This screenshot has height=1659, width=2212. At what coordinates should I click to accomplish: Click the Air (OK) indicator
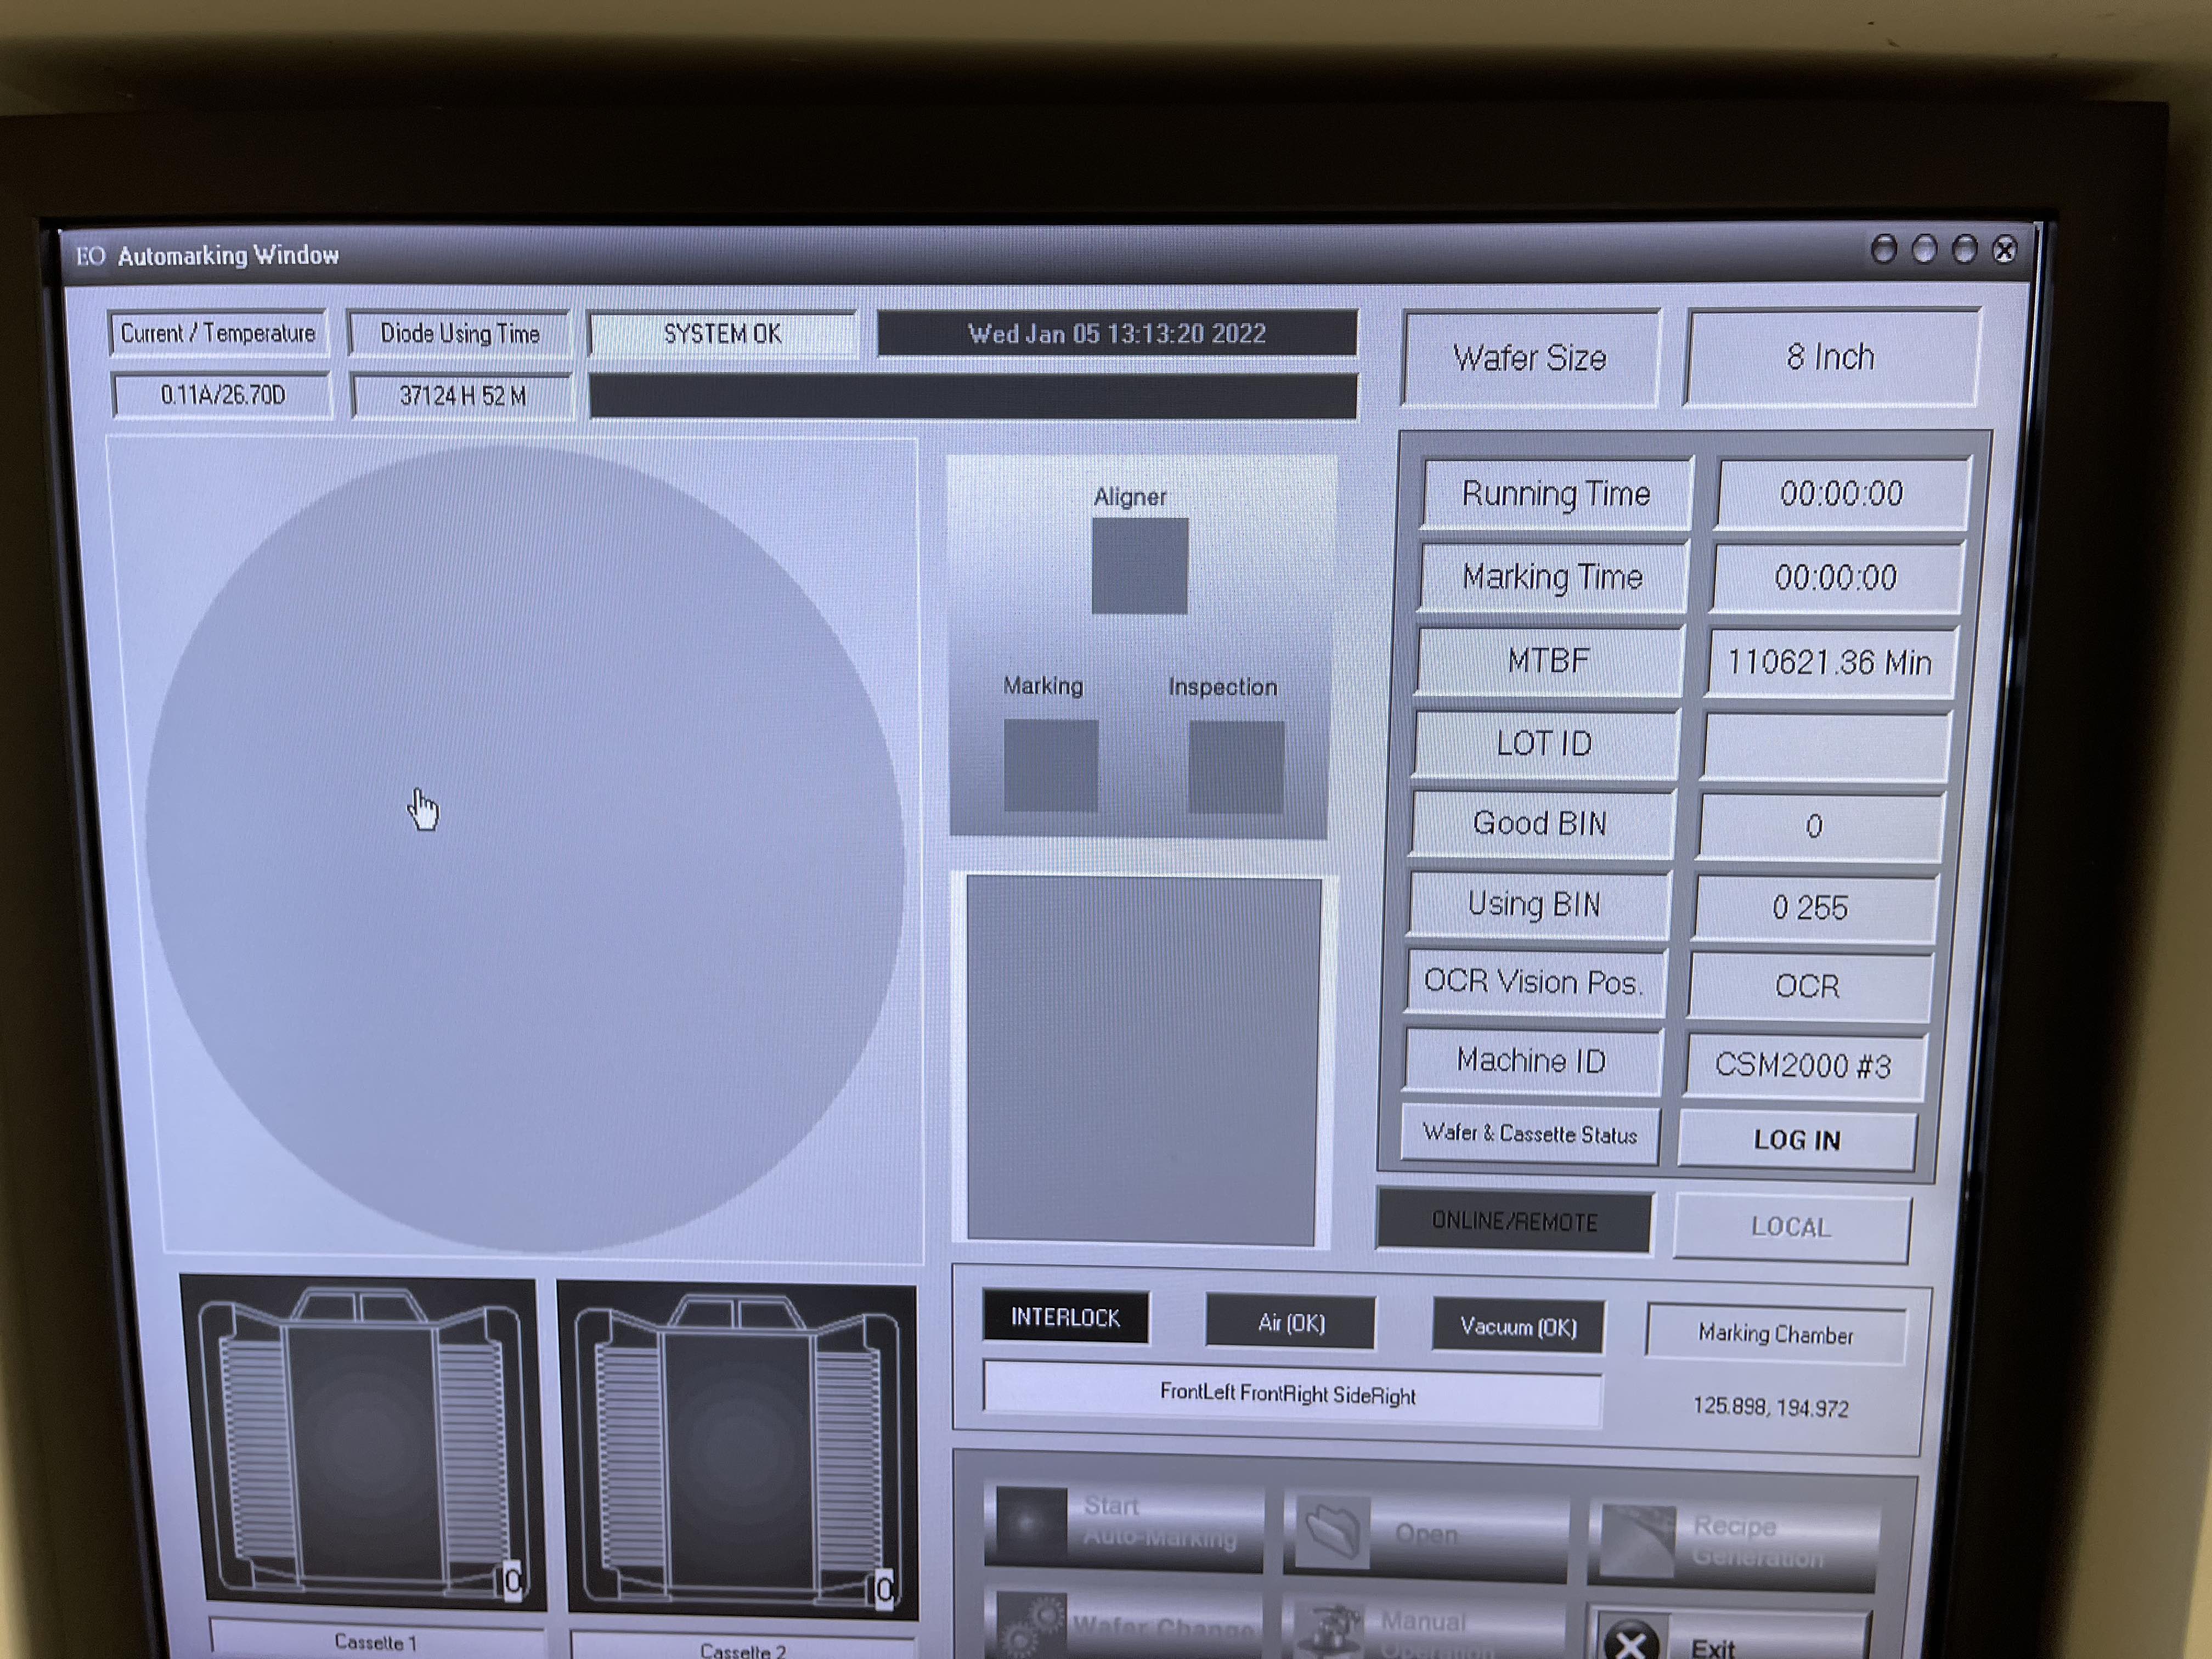[x=1290, y=1322]
